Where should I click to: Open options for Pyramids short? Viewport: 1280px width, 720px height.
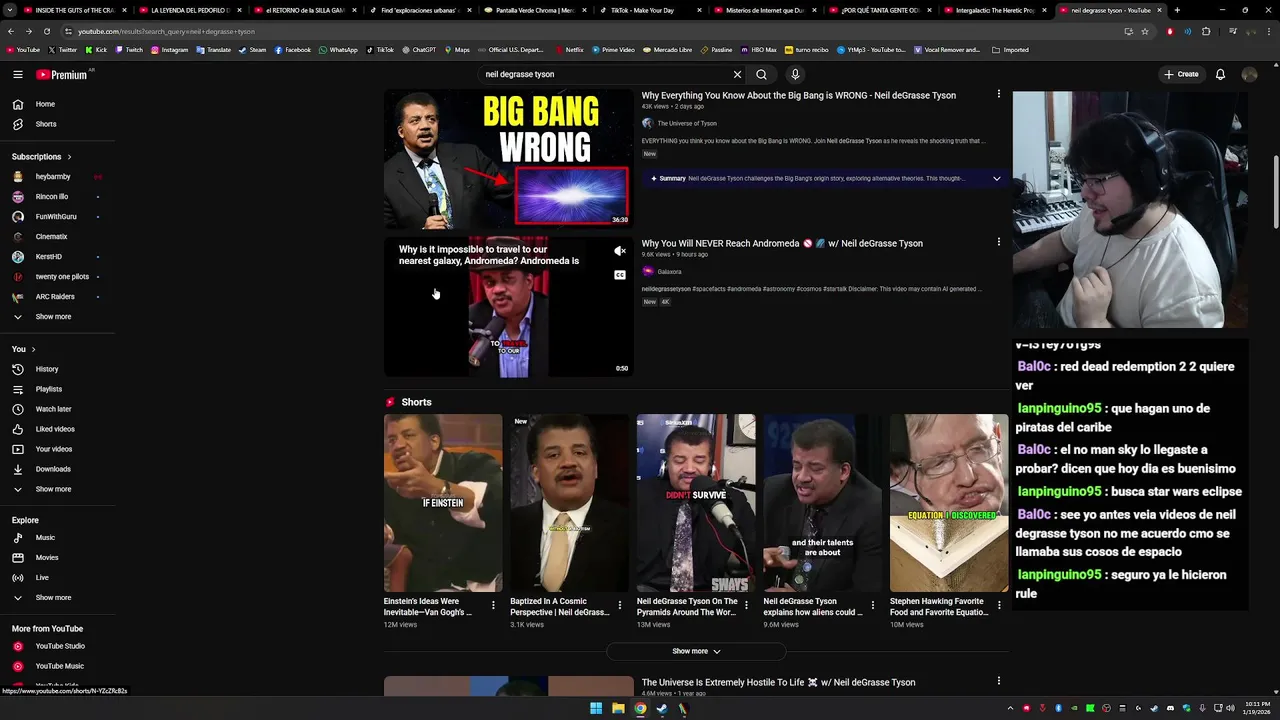pos(746,605)
